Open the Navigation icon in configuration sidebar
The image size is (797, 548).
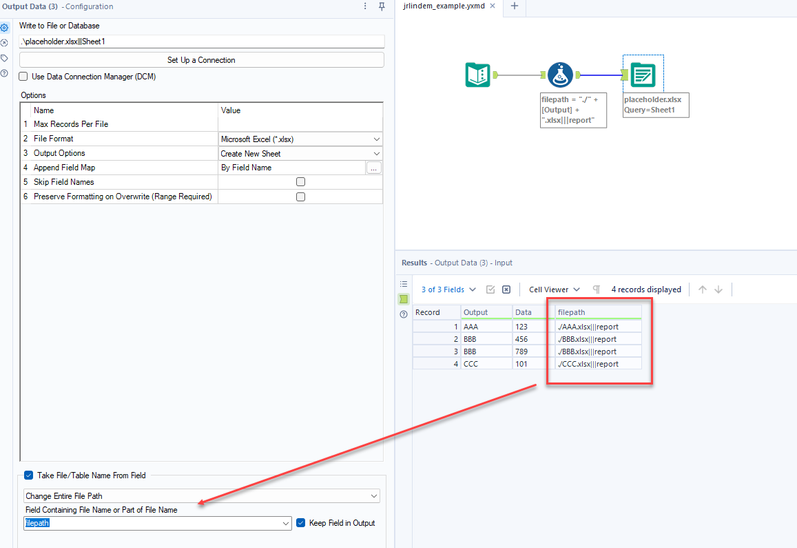[5, 43]
